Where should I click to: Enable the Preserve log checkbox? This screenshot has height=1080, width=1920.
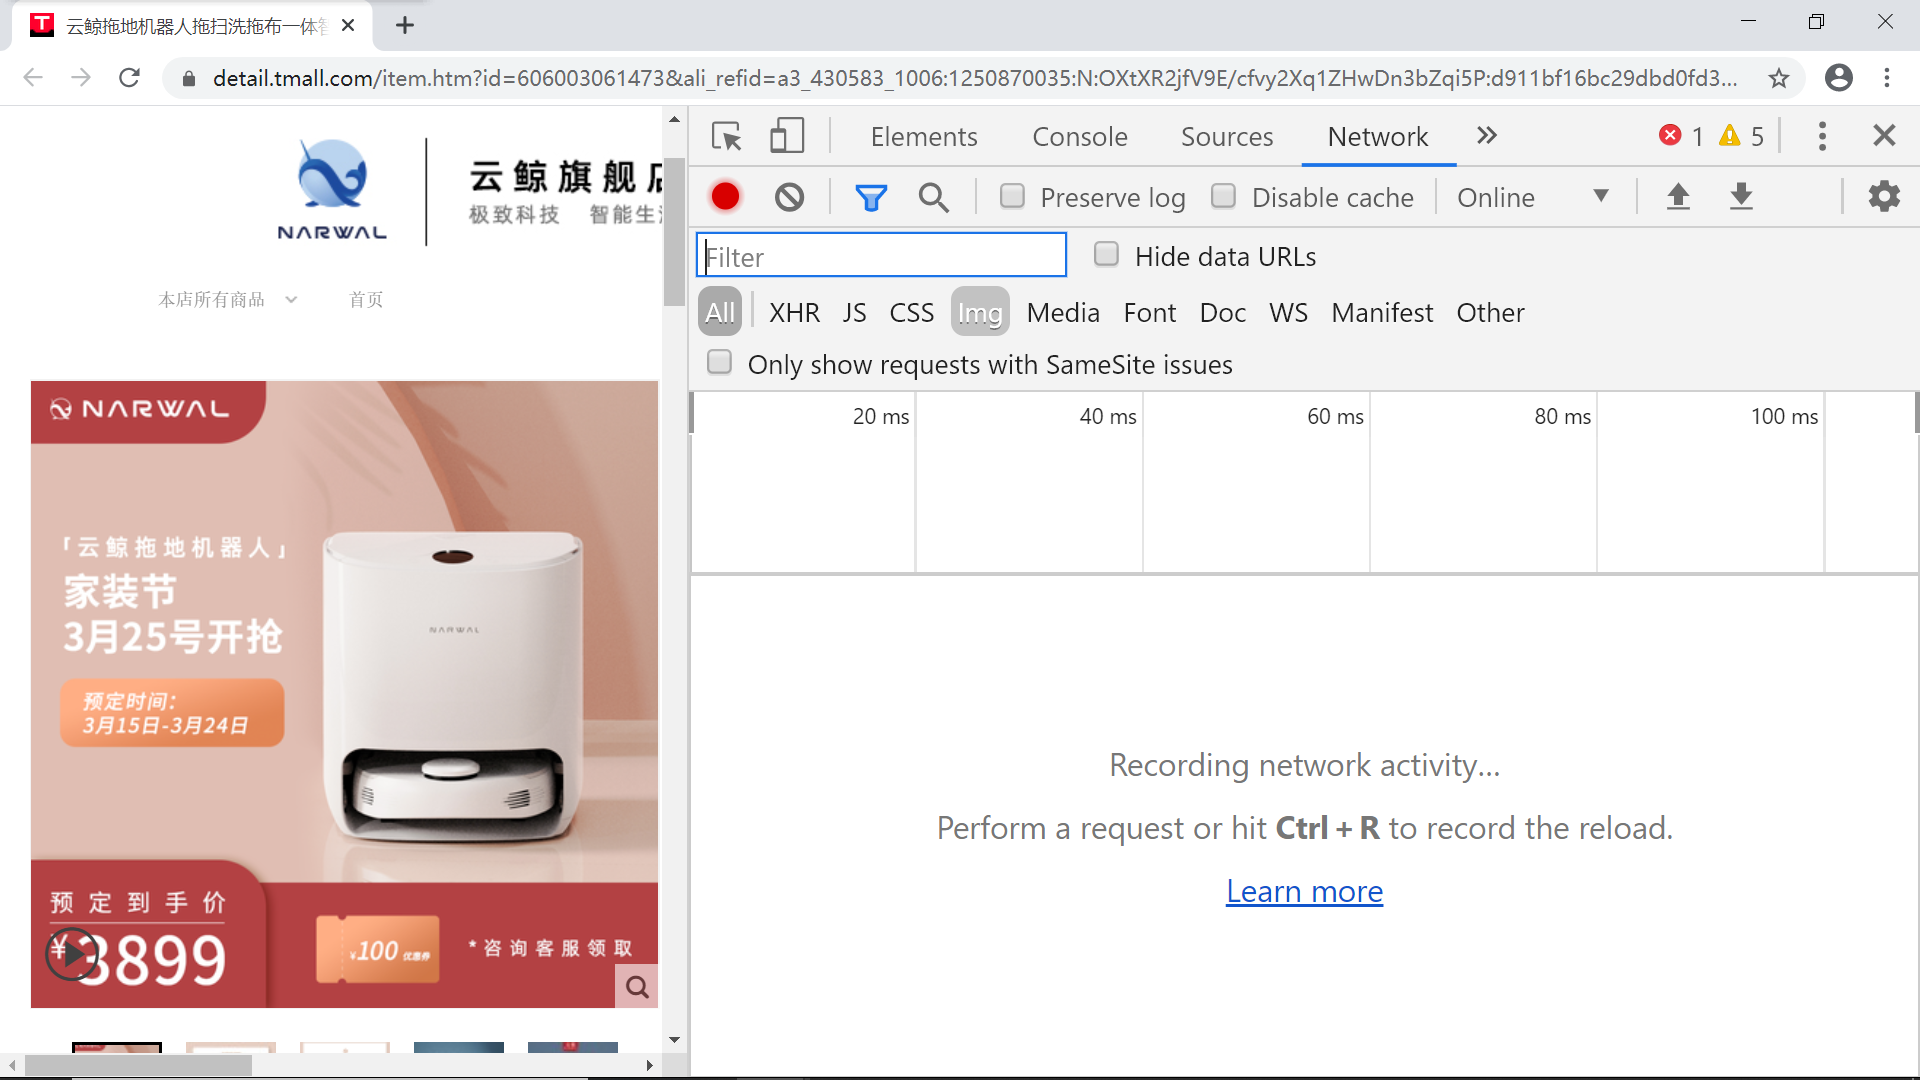tap(1013, 196)
